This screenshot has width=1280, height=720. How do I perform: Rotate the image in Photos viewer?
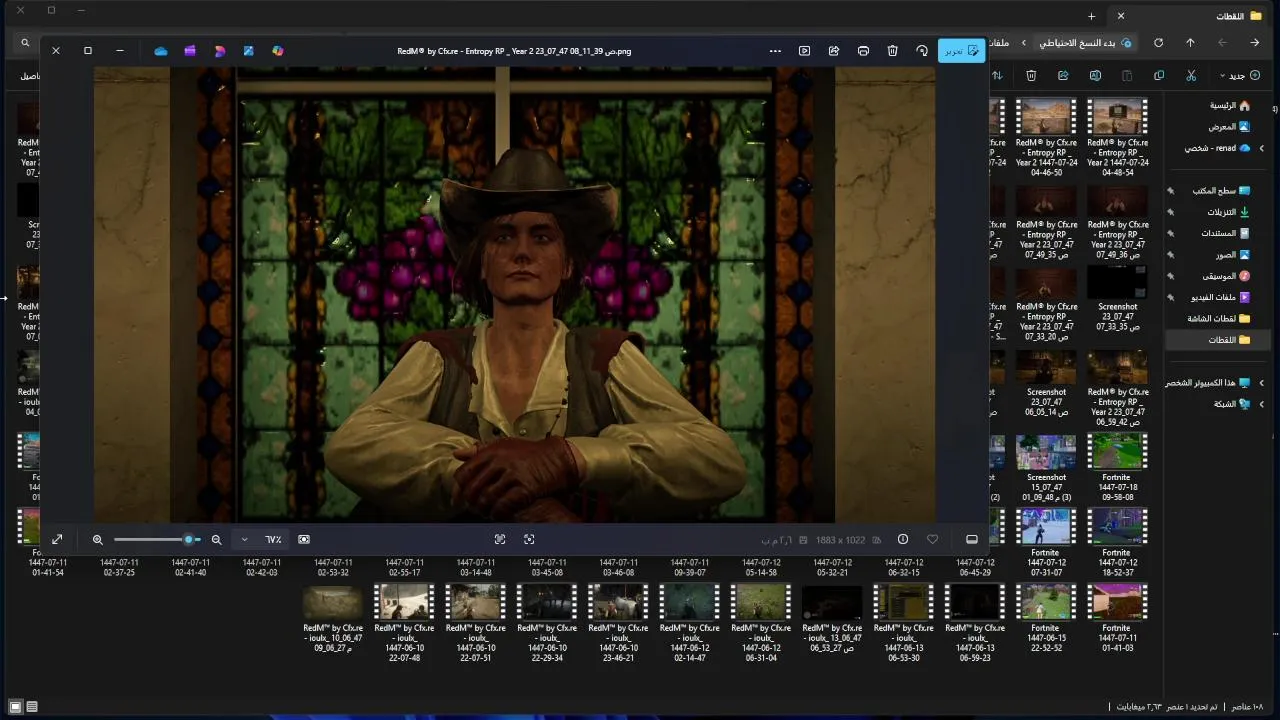tap(922, 51)
